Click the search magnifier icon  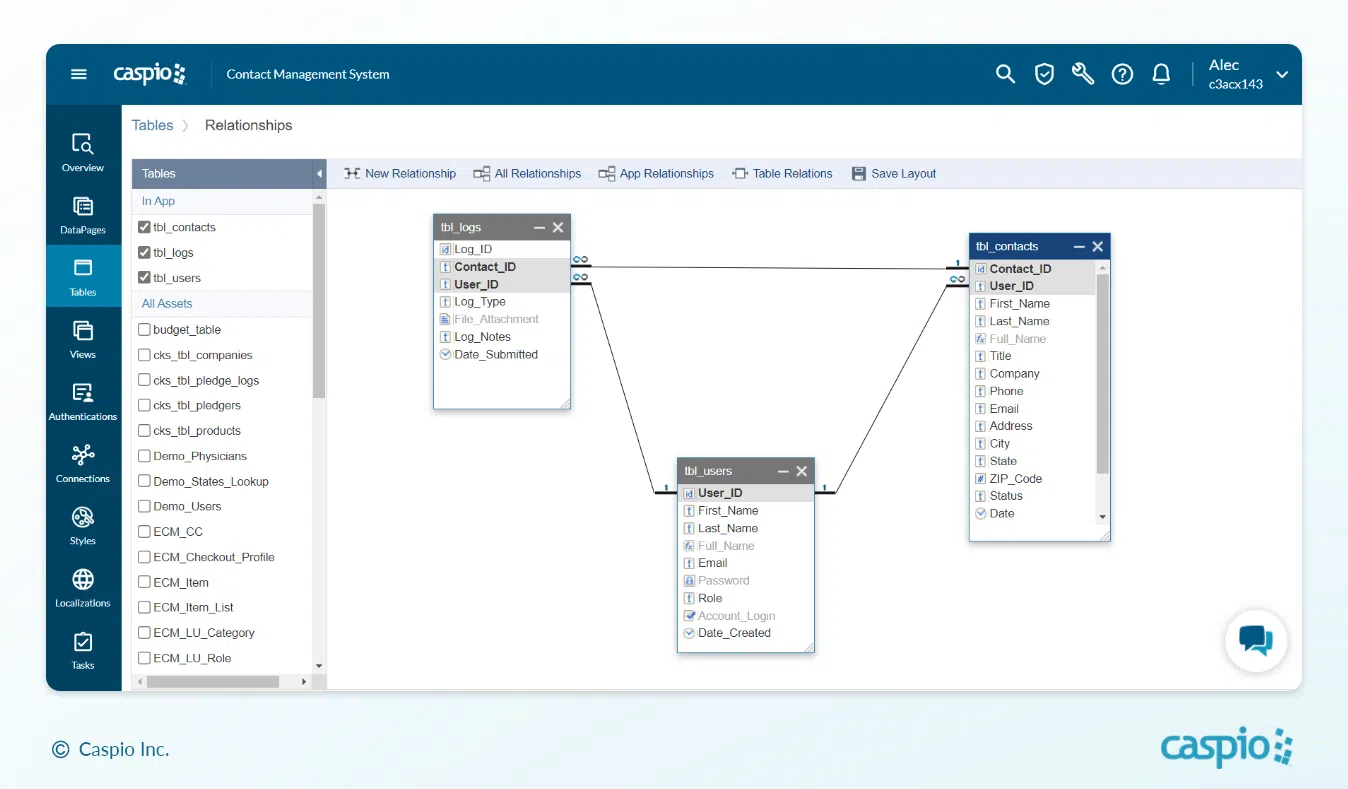(x=1005, y=74)
